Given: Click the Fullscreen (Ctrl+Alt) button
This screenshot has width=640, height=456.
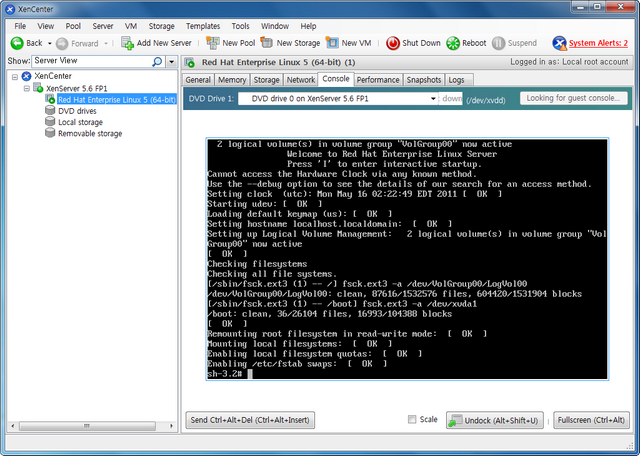Looking at the screenshot, I should click(591, 420).
